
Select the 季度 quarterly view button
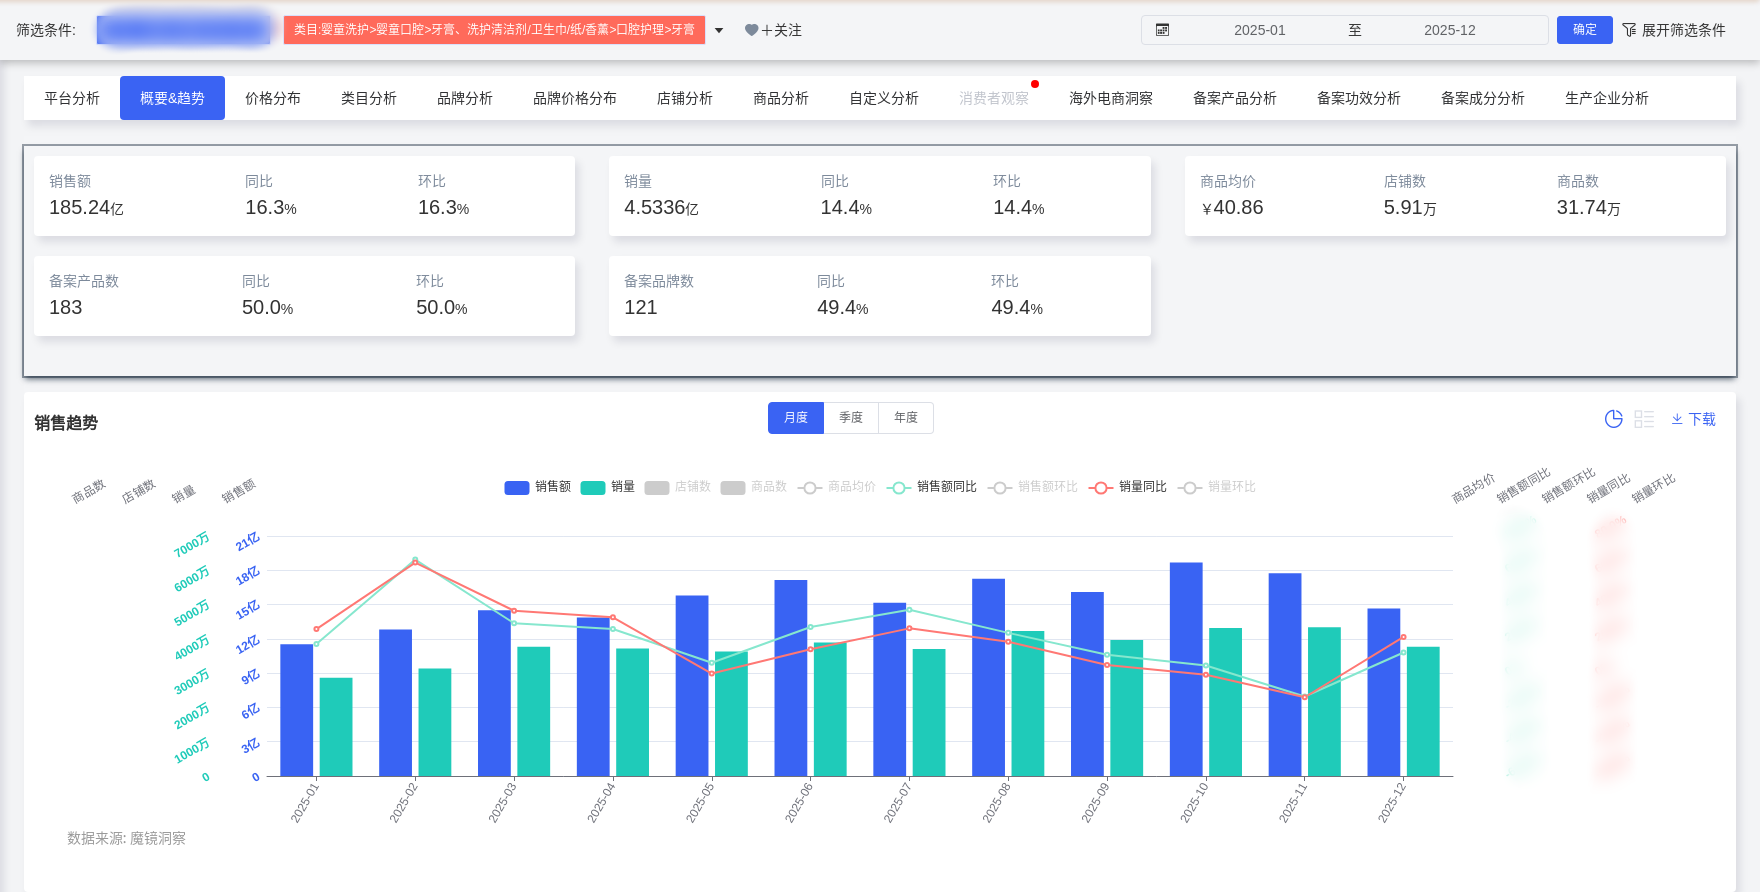[x=850, y=418]
